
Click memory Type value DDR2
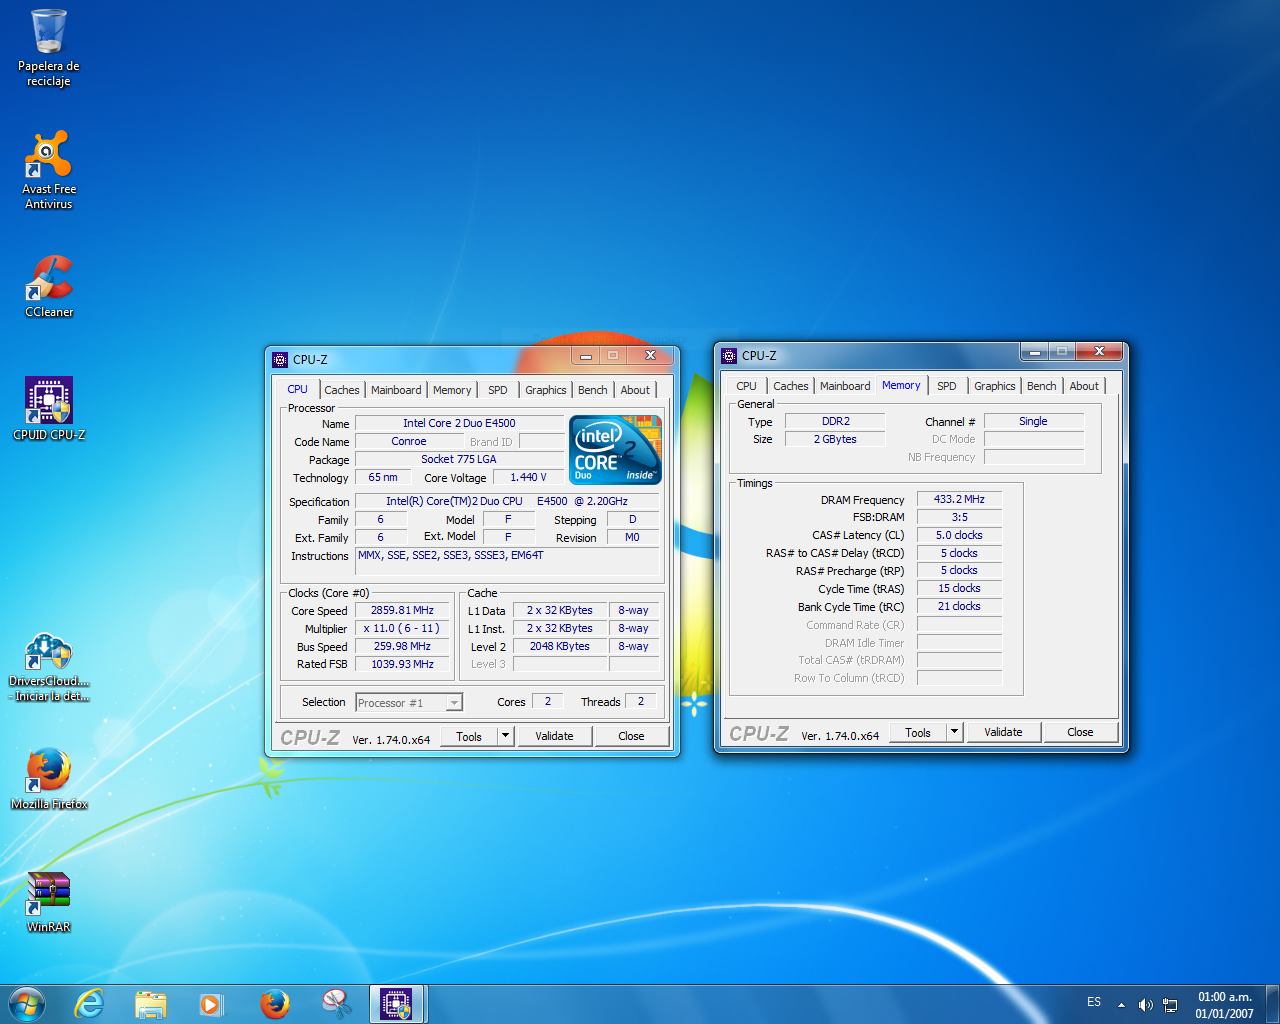tap(835, 421)
